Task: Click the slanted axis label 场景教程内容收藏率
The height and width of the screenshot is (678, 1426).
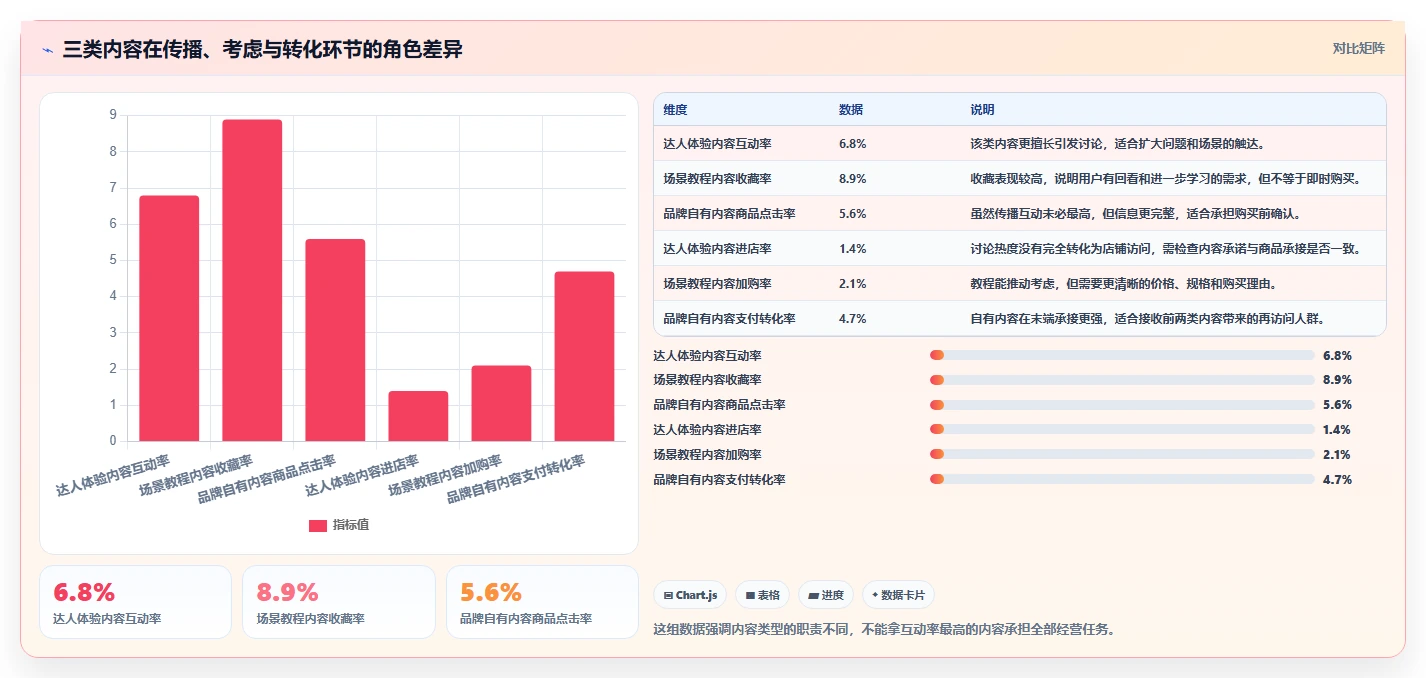Action: (x=196, y=476)
